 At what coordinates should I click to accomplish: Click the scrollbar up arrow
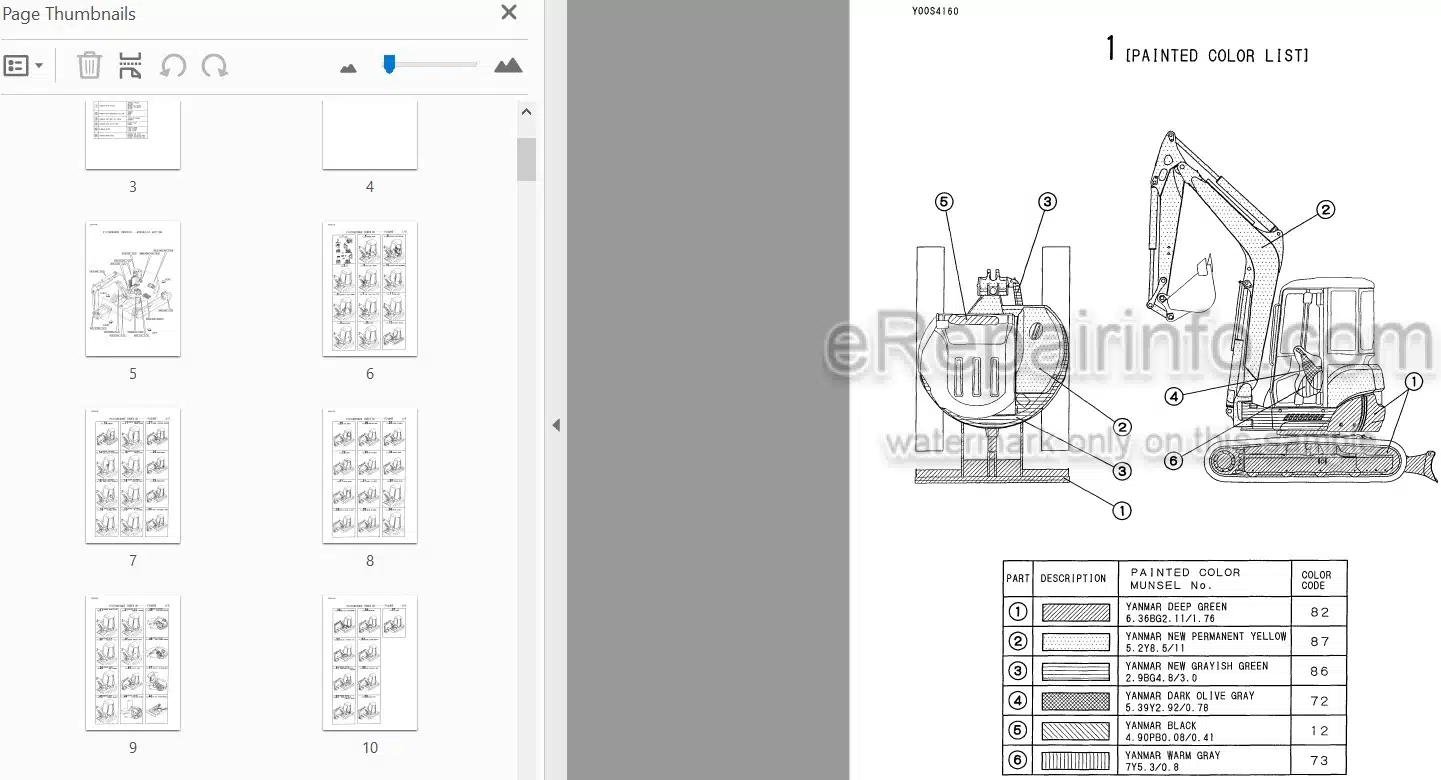click(x=527, y=113)
